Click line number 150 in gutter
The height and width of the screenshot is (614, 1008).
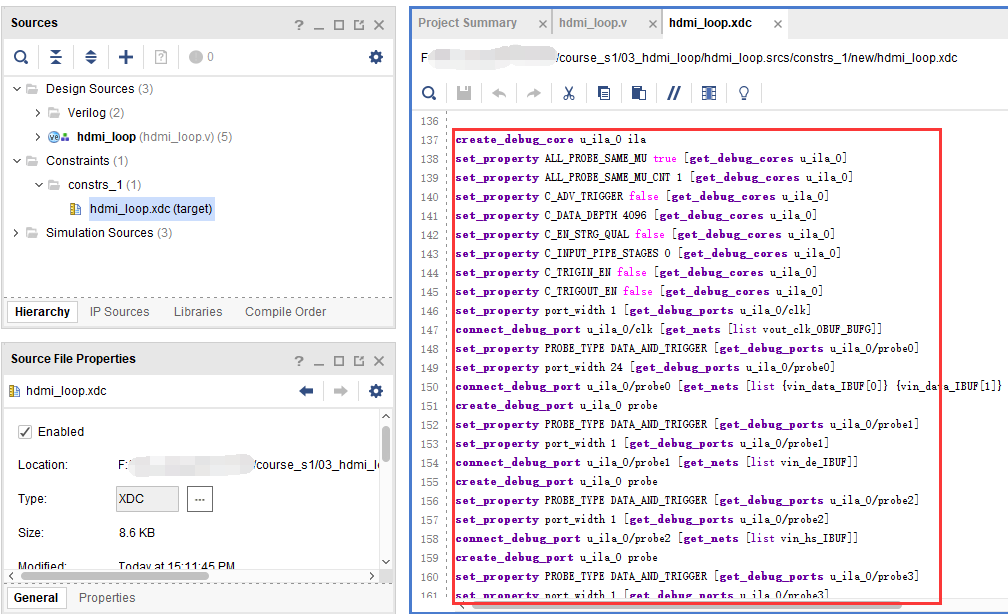[x=429, y=387]
